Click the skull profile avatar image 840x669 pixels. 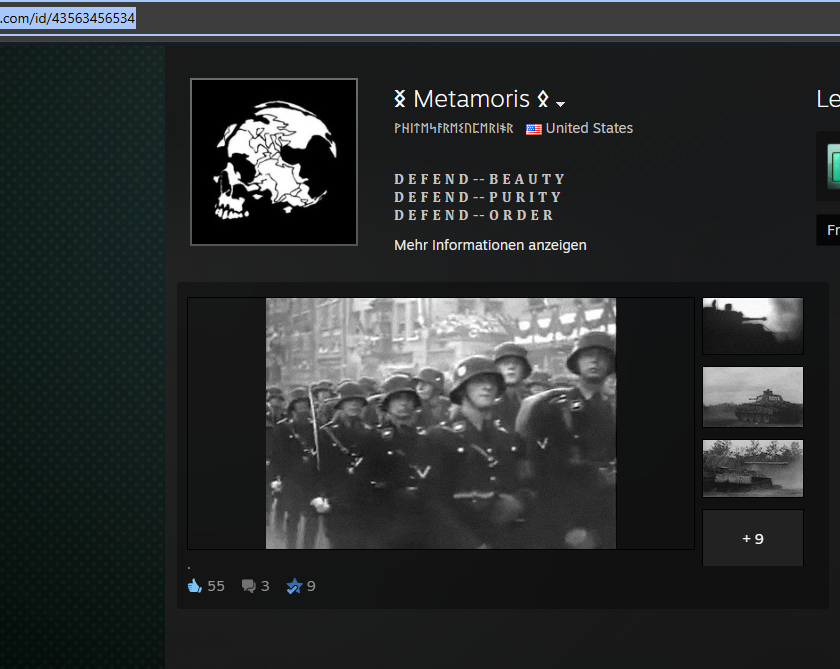click(274, 162)
